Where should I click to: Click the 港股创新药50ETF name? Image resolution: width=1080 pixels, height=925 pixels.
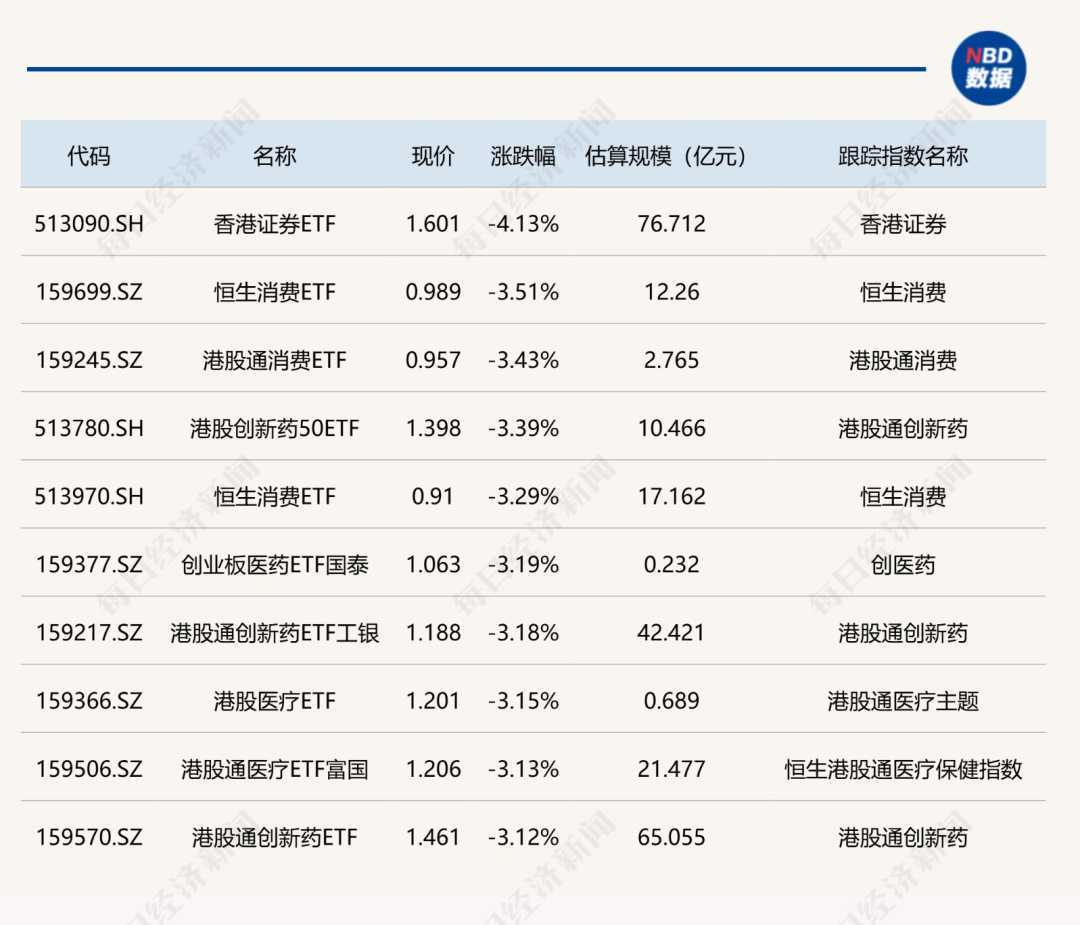(275, 428)
